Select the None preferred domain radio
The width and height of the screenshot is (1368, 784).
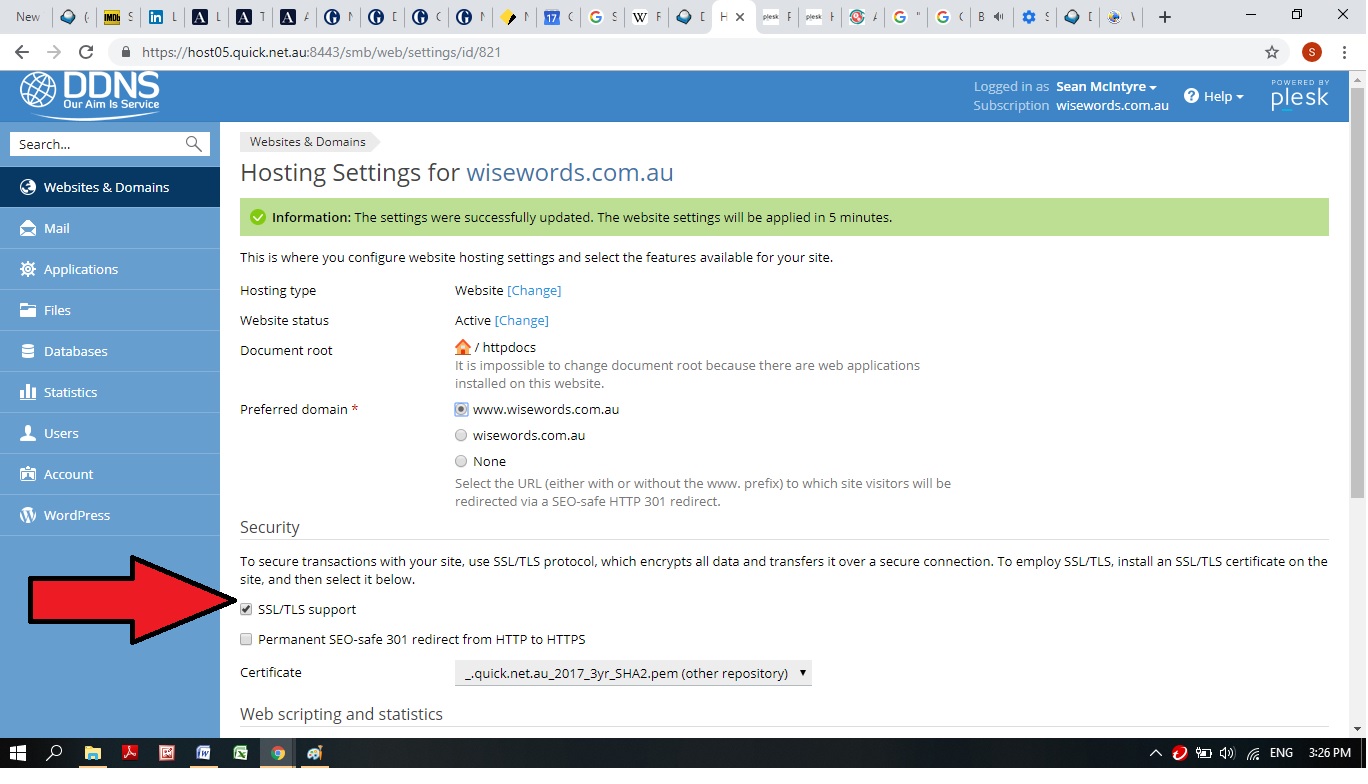click(461, 461)
